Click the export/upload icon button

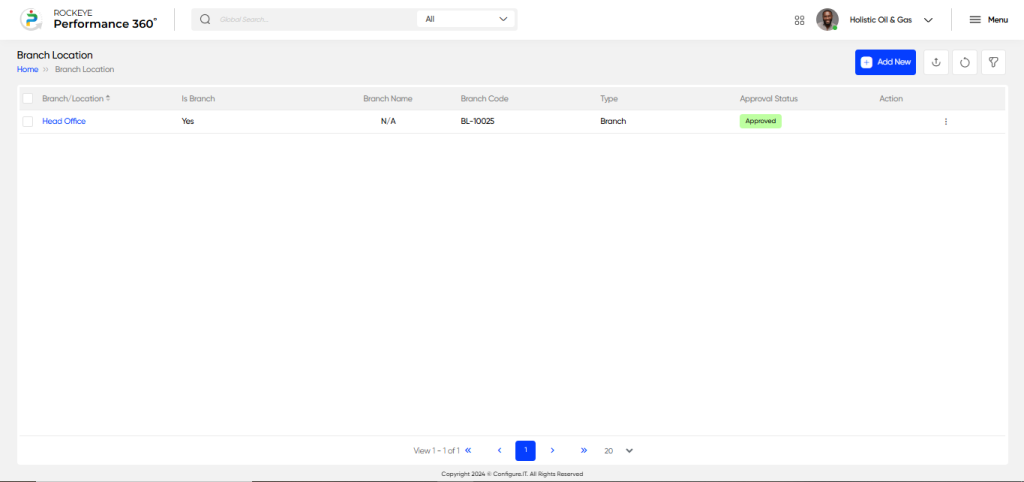(x=936, y=62)
